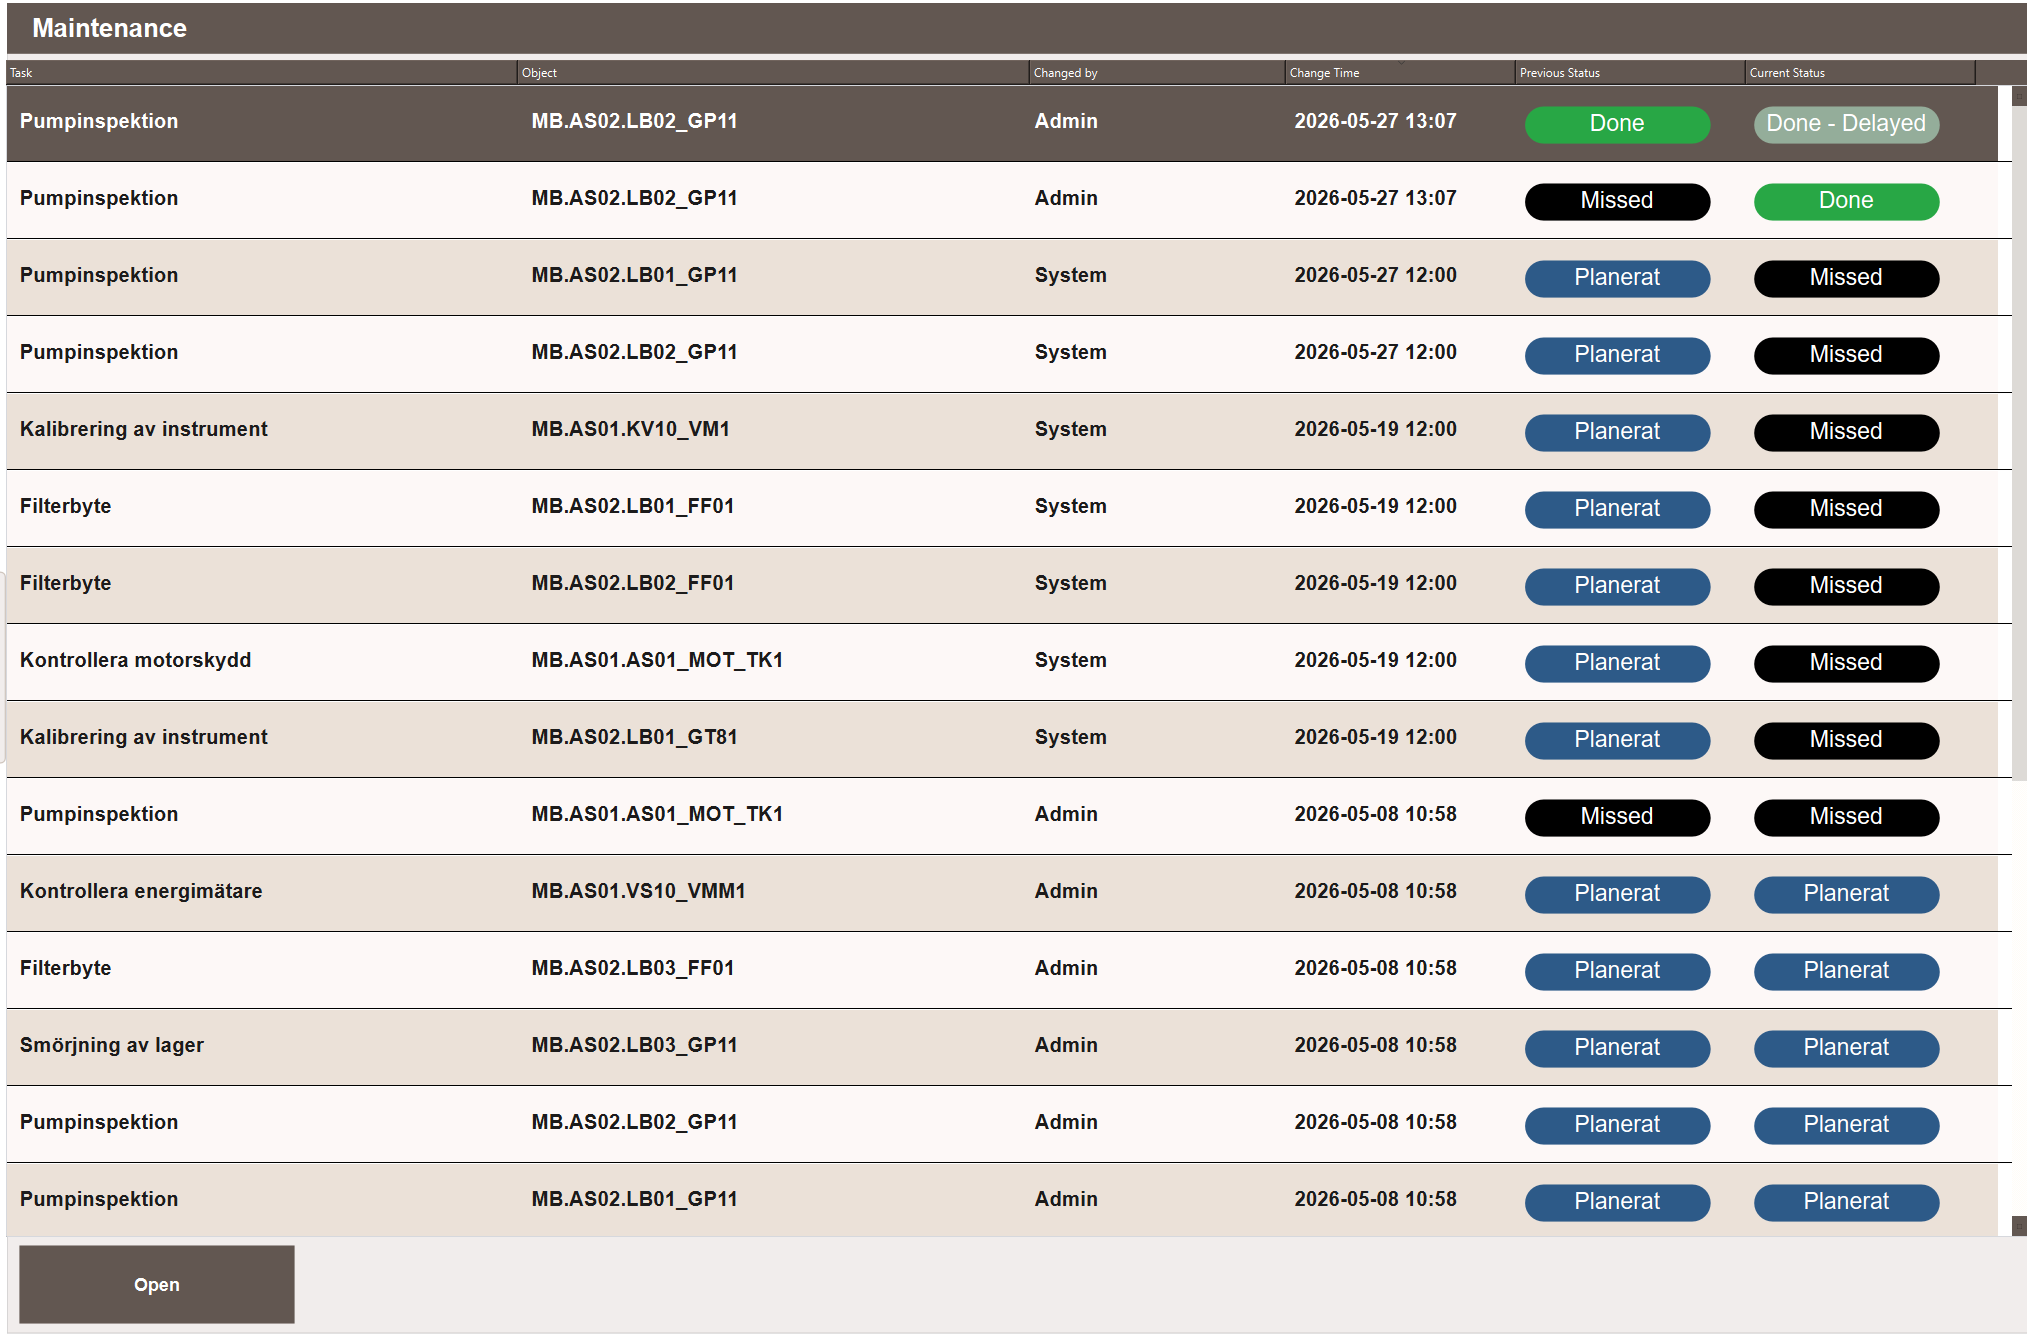Click the Maintenance title
Screen dimensions: 2027x1335
pyautogui.click(x=109, y=28)
